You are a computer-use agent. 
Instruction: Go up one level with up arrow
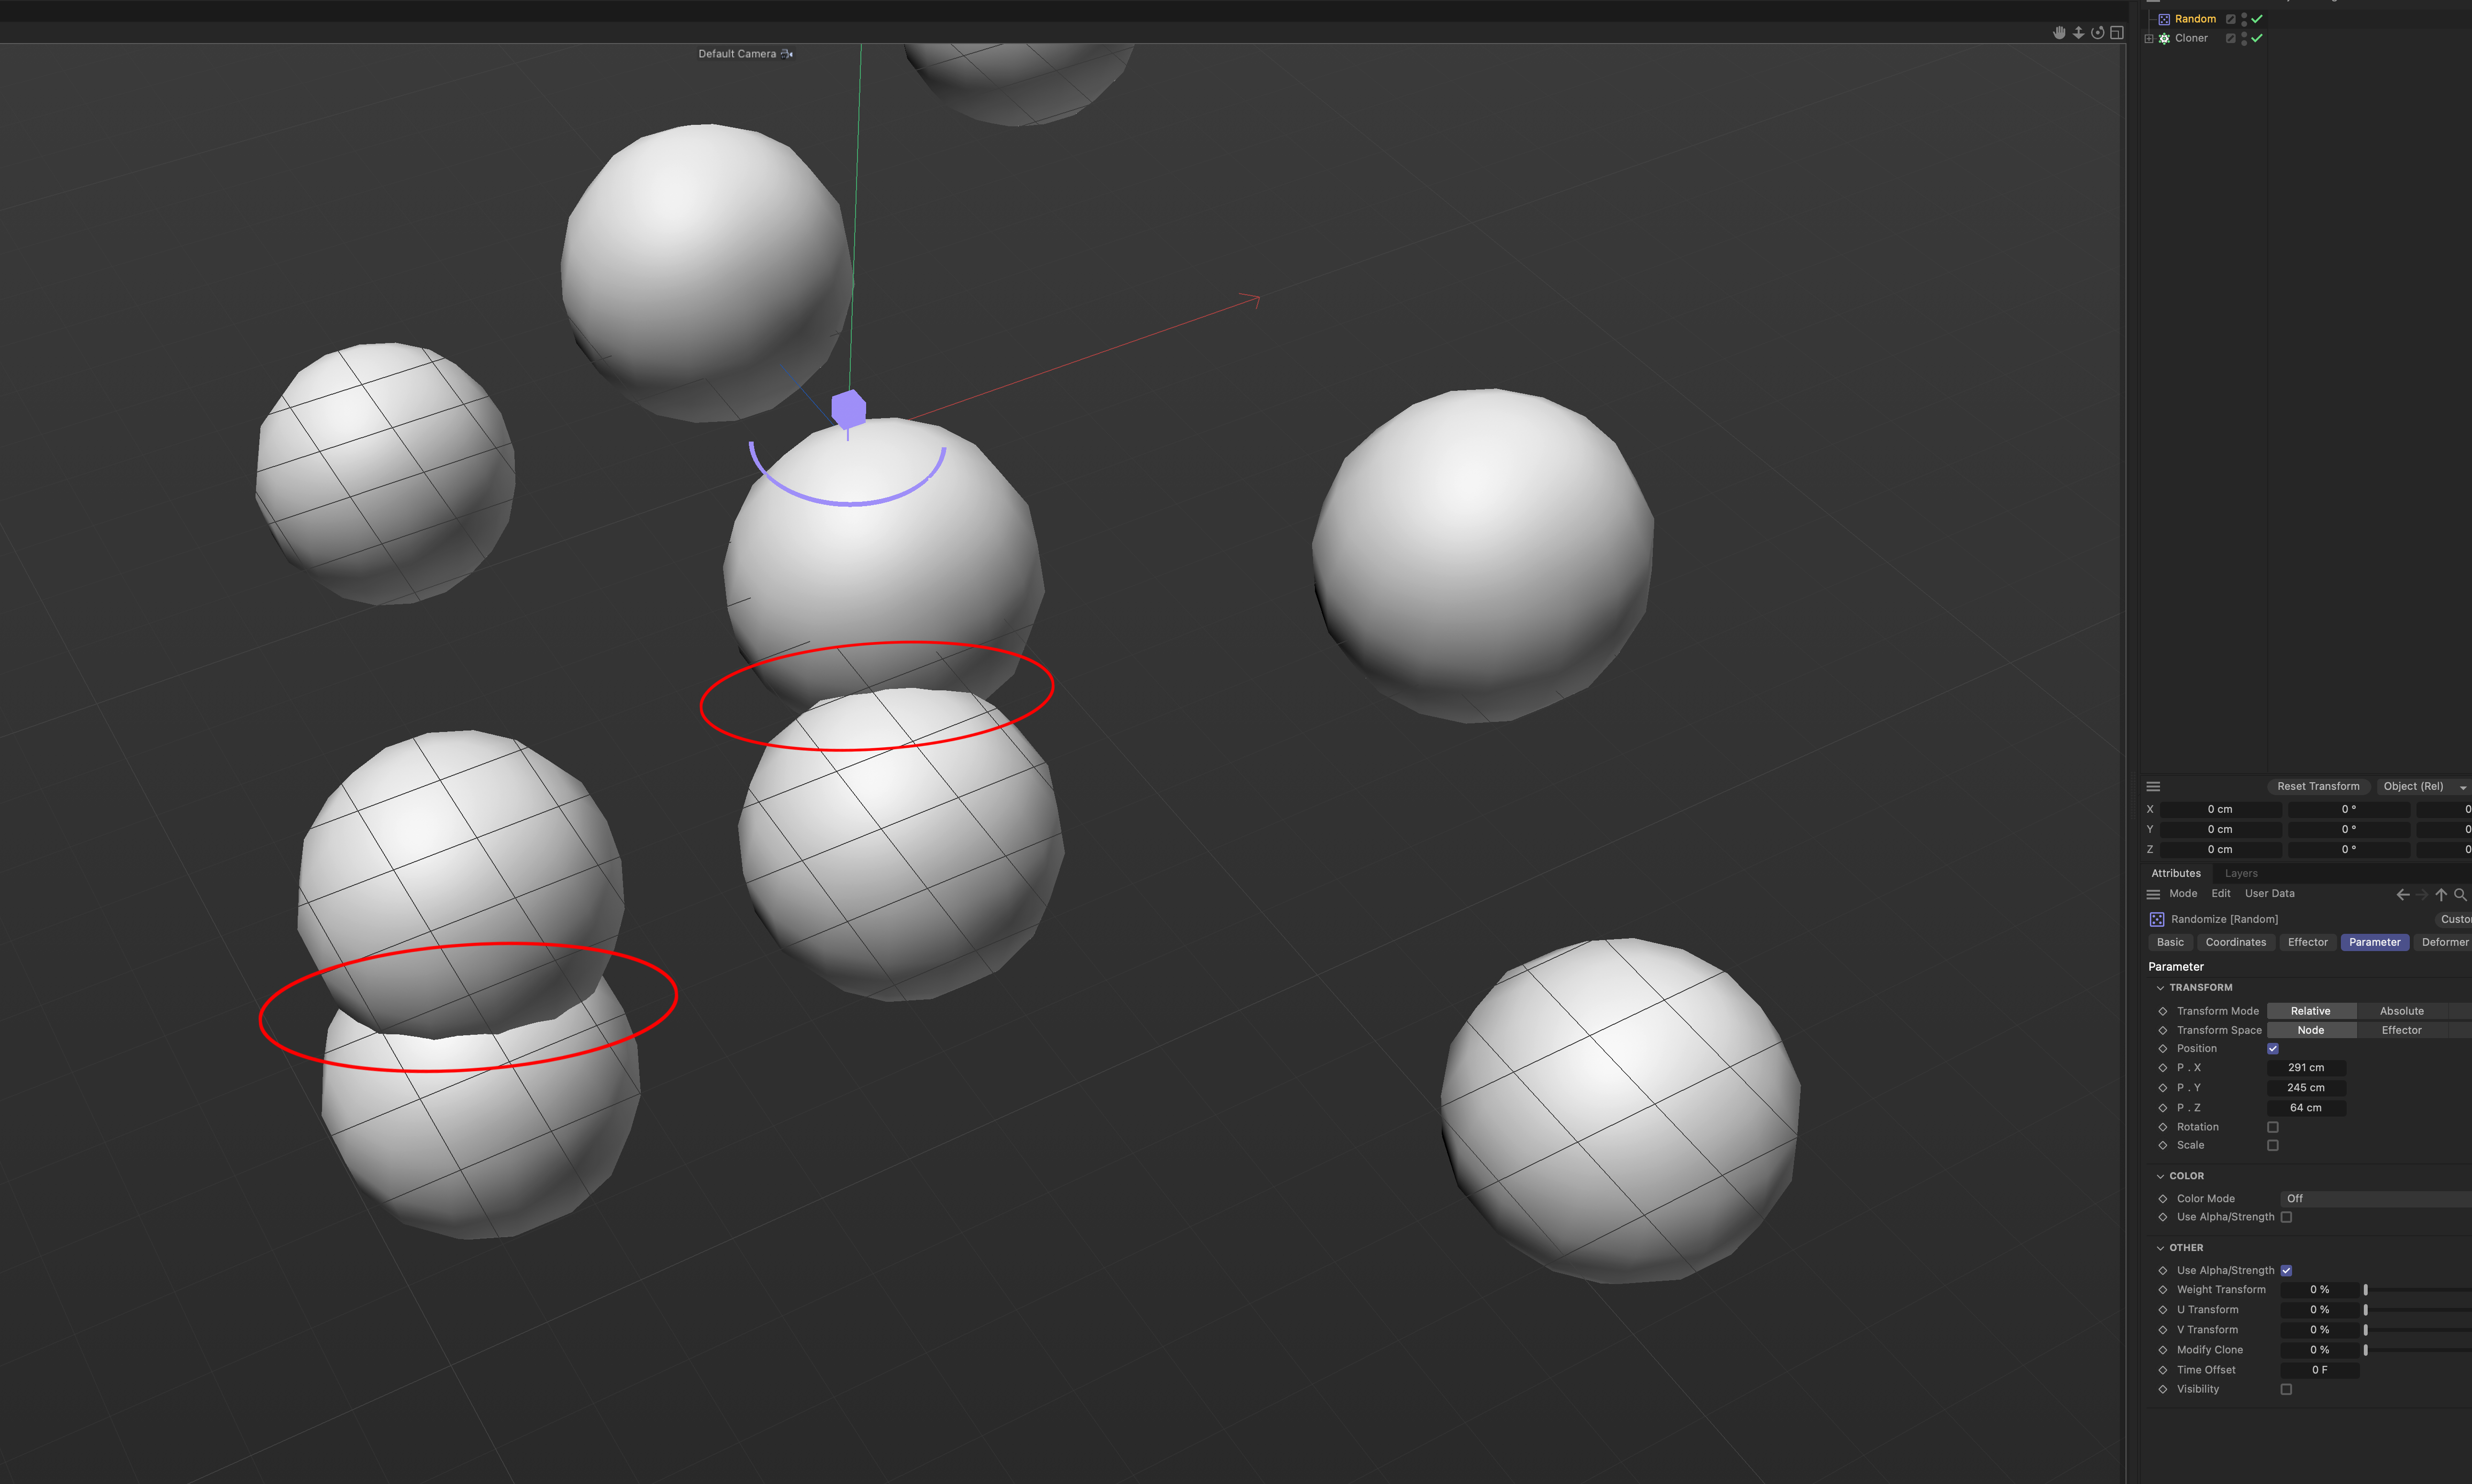coord(2441,895)
